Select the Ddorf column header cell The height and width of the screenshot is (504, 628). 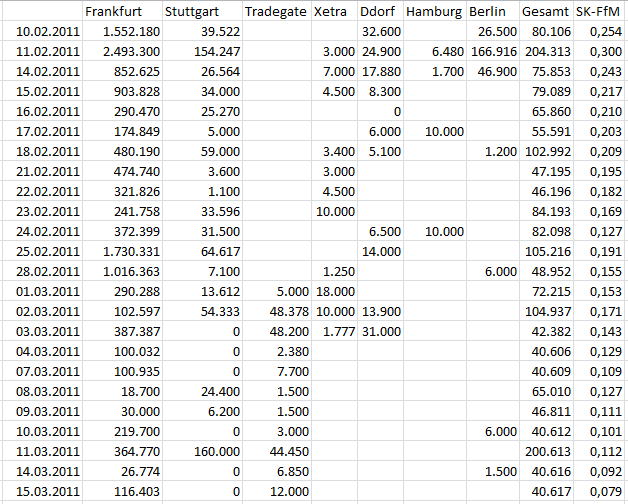coord(380,11)
